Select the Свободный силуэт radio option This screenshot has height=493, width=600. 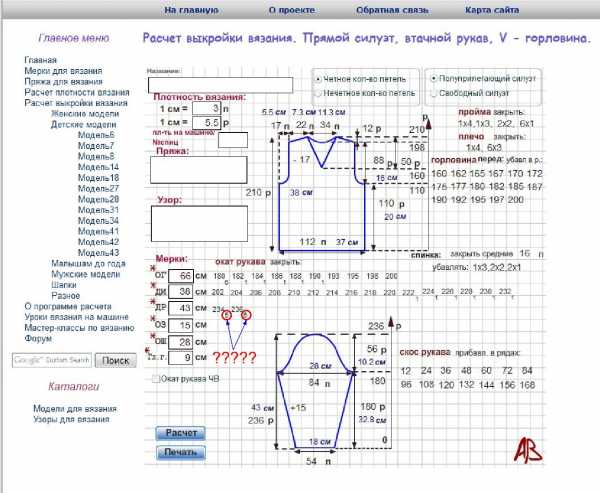click(x=433, y=92)
